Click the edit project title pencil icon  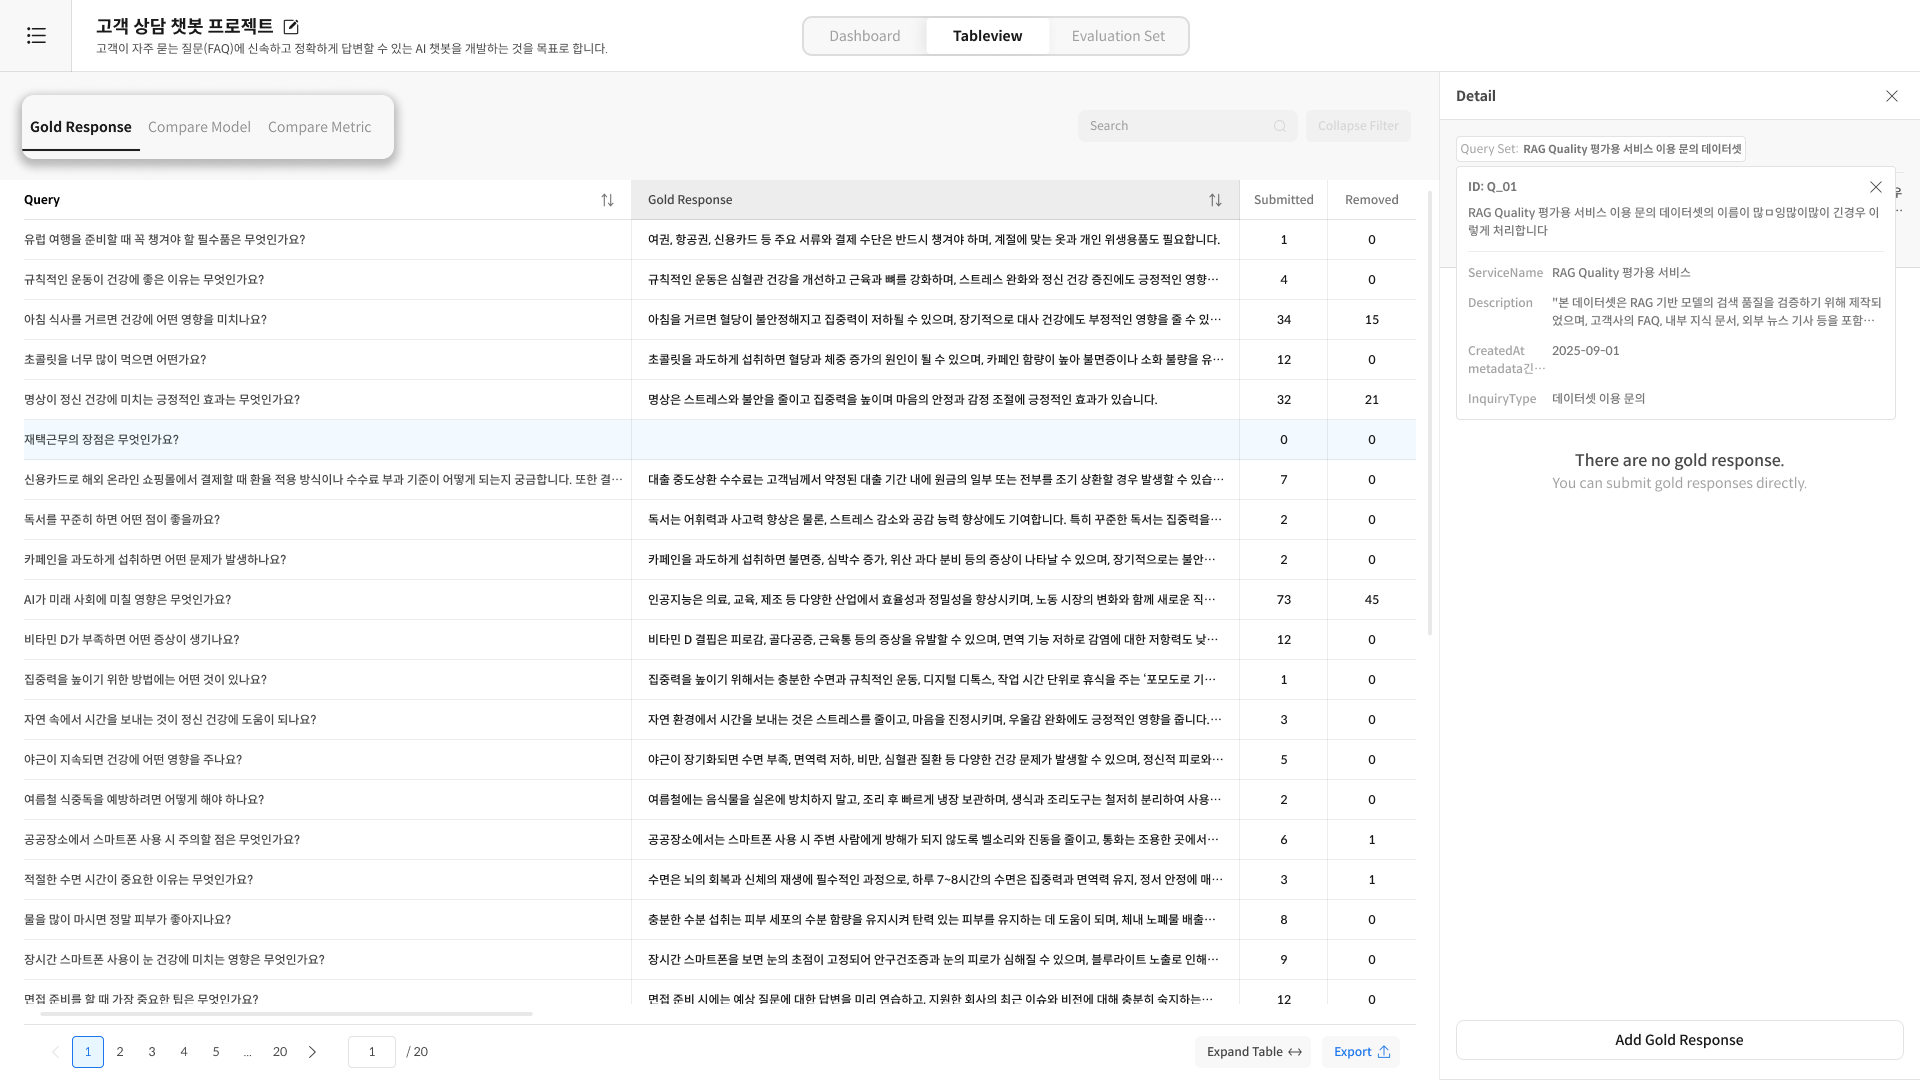pyautogui.click(x=291, y=27)
